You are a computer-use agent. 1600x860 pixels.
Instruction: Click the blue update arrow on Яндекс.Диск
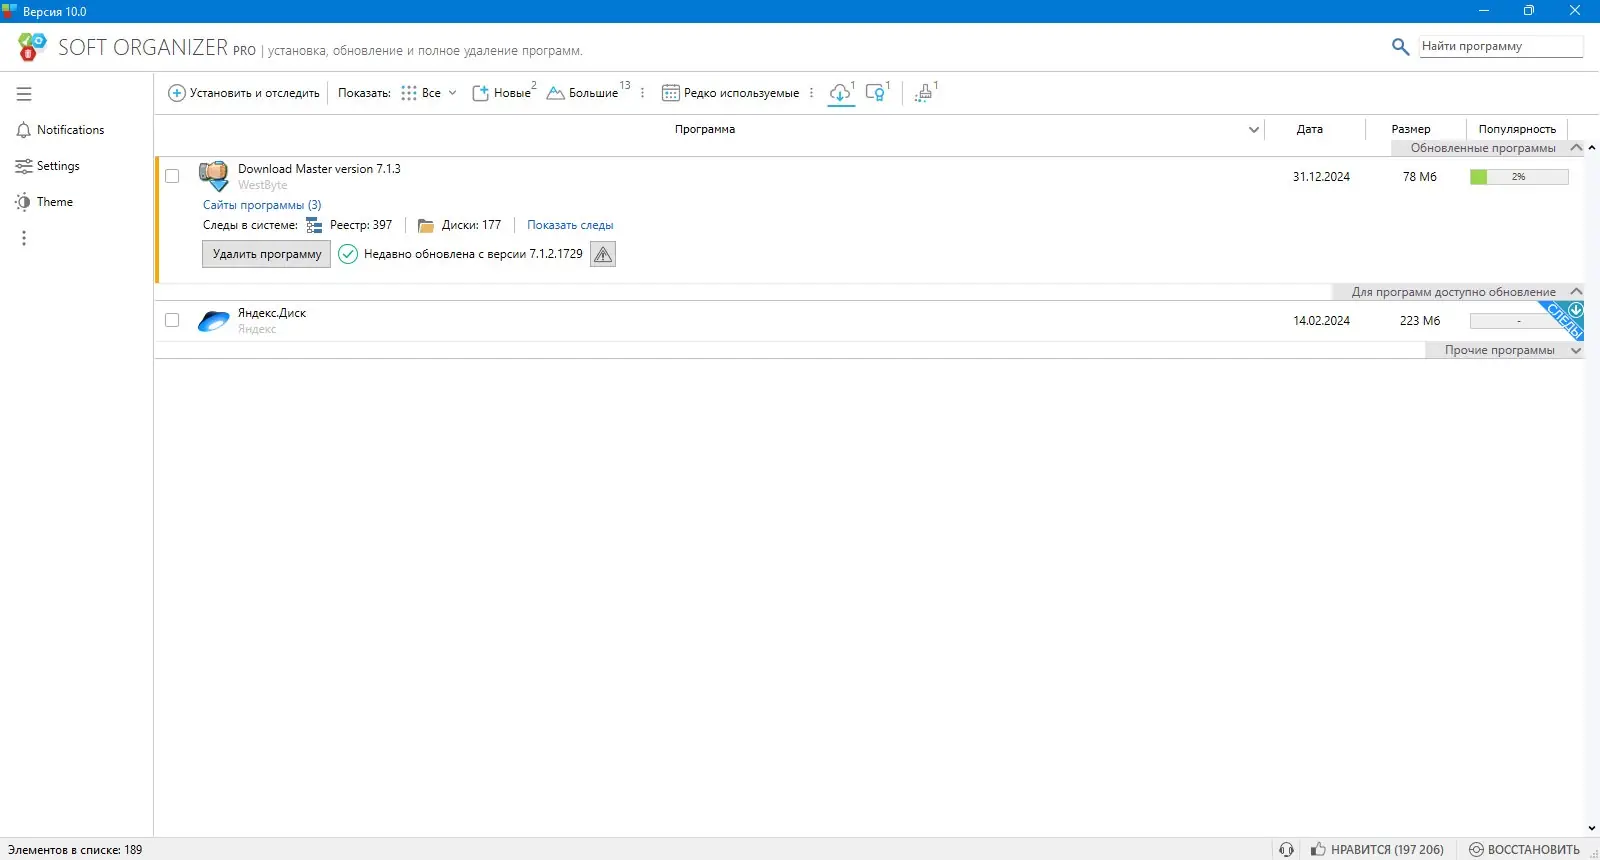coord(1575,310)
